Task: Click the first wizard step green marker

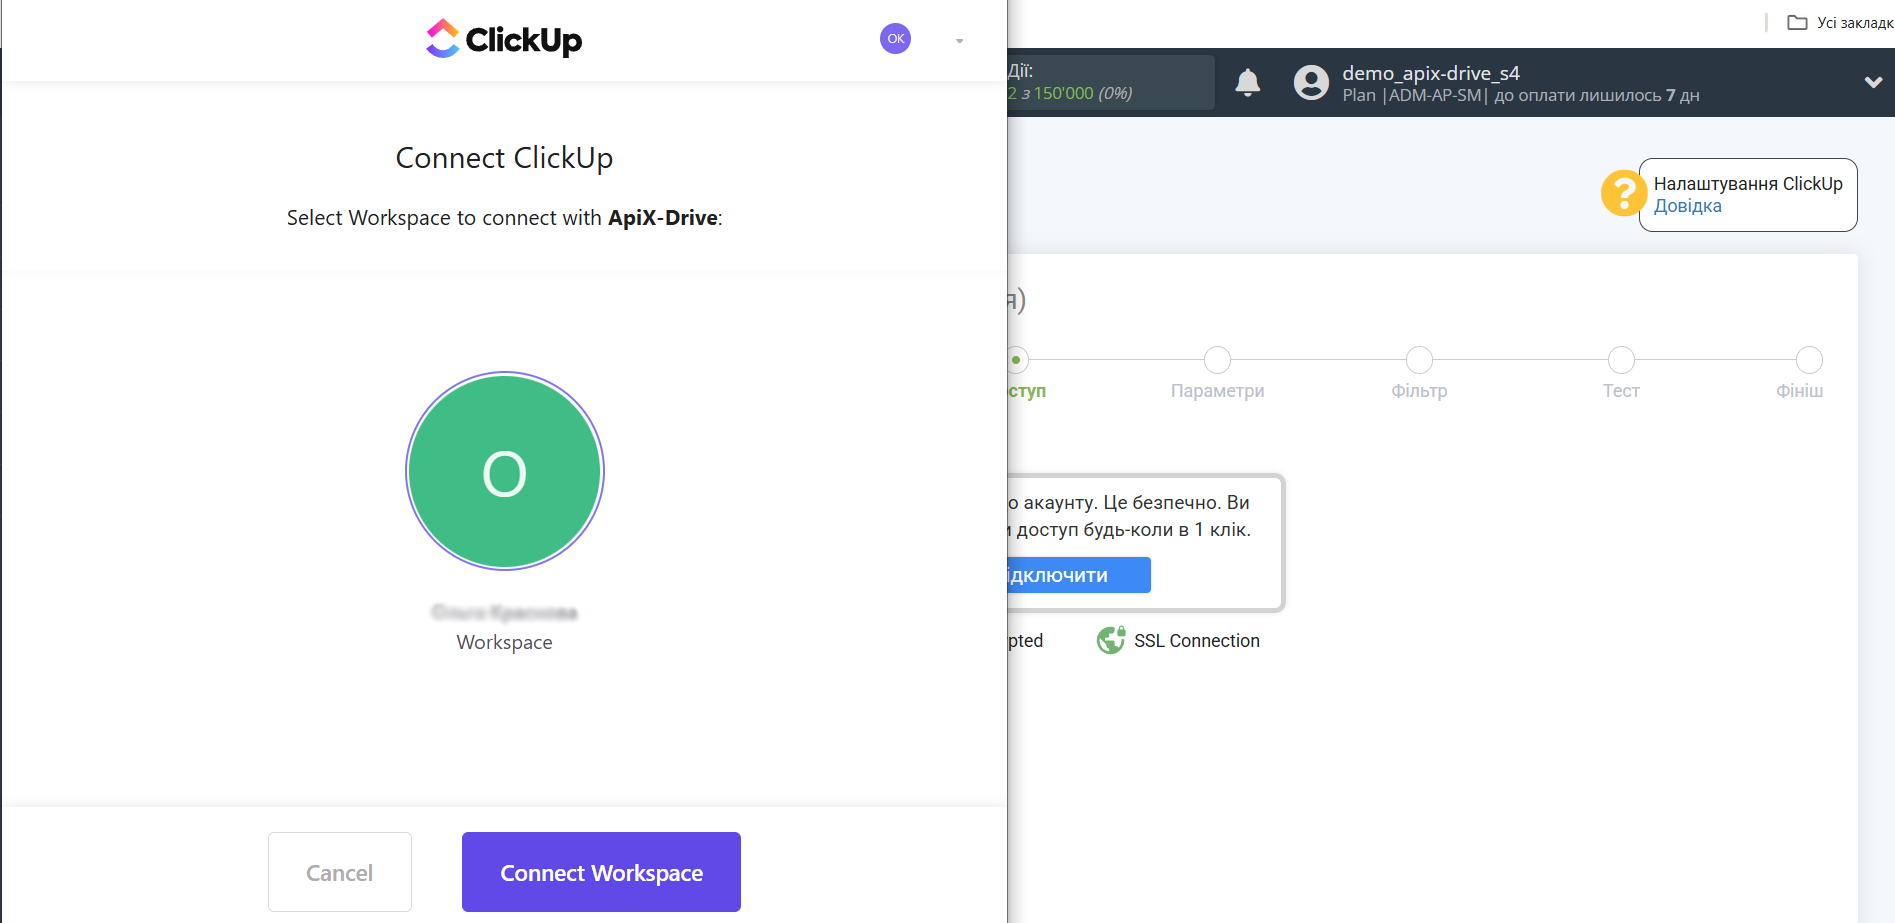Action: click(1016, 360)
